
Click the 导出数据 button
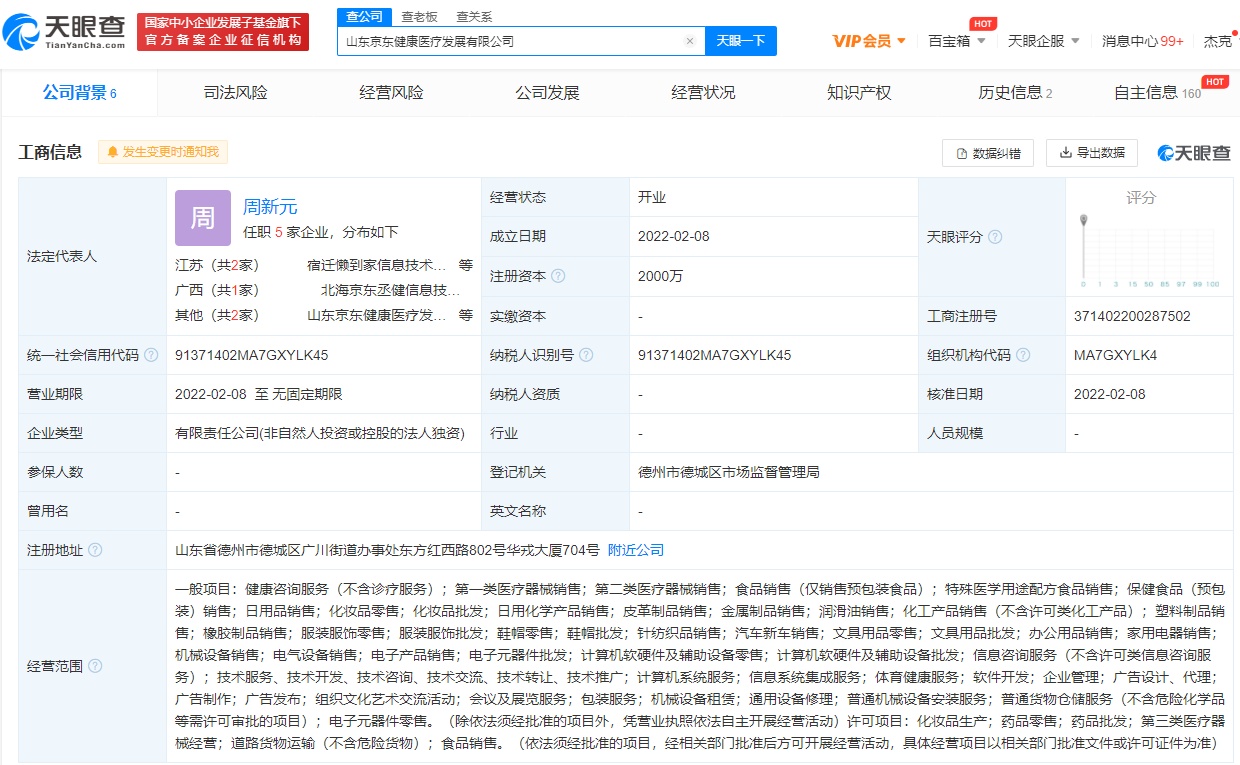coord(1092,153)
